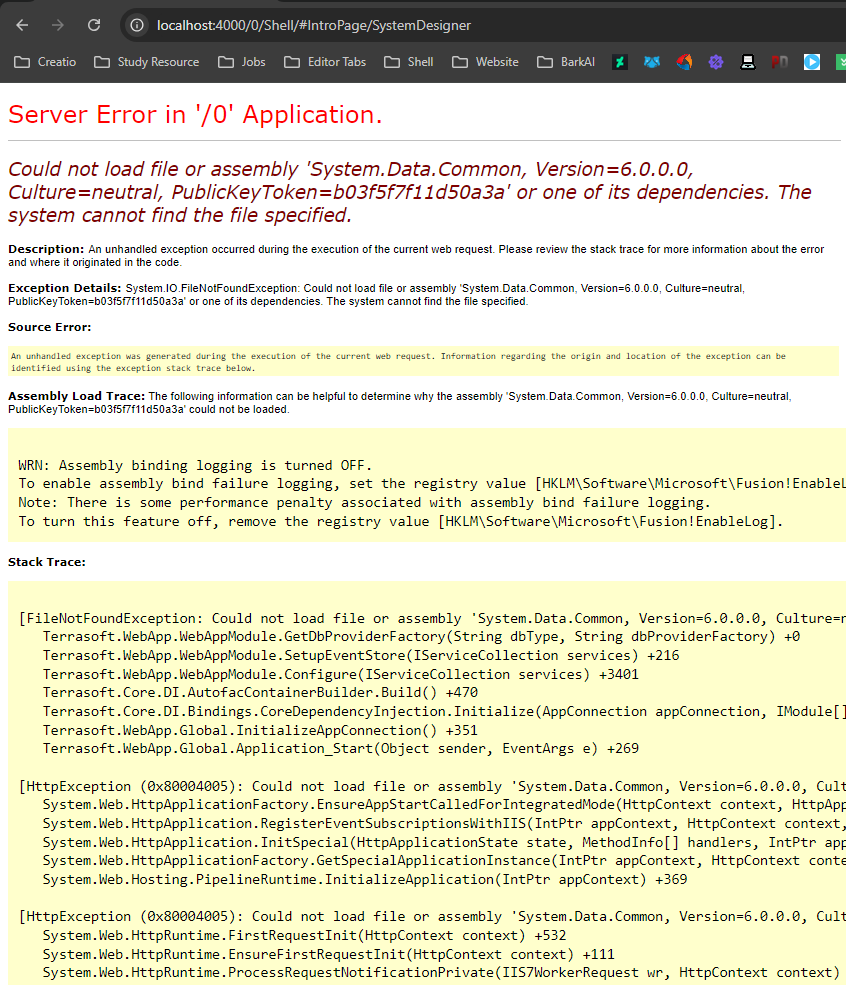View site information icon beside the URL

[137, 25]
